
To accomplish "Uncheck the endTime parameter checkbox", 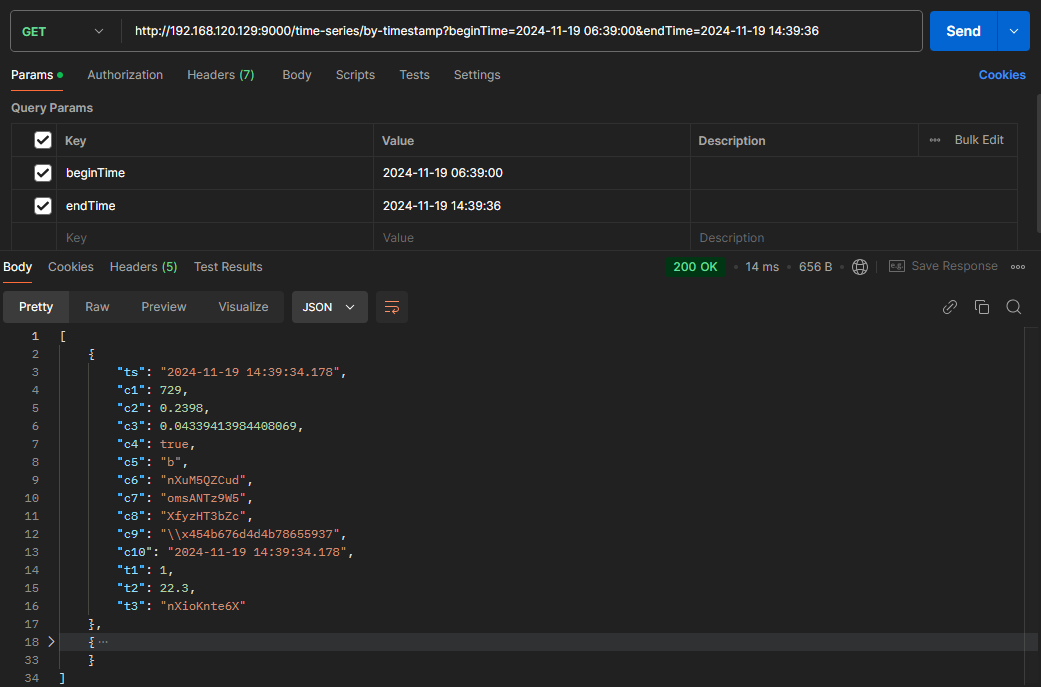I will pos(43,206).
